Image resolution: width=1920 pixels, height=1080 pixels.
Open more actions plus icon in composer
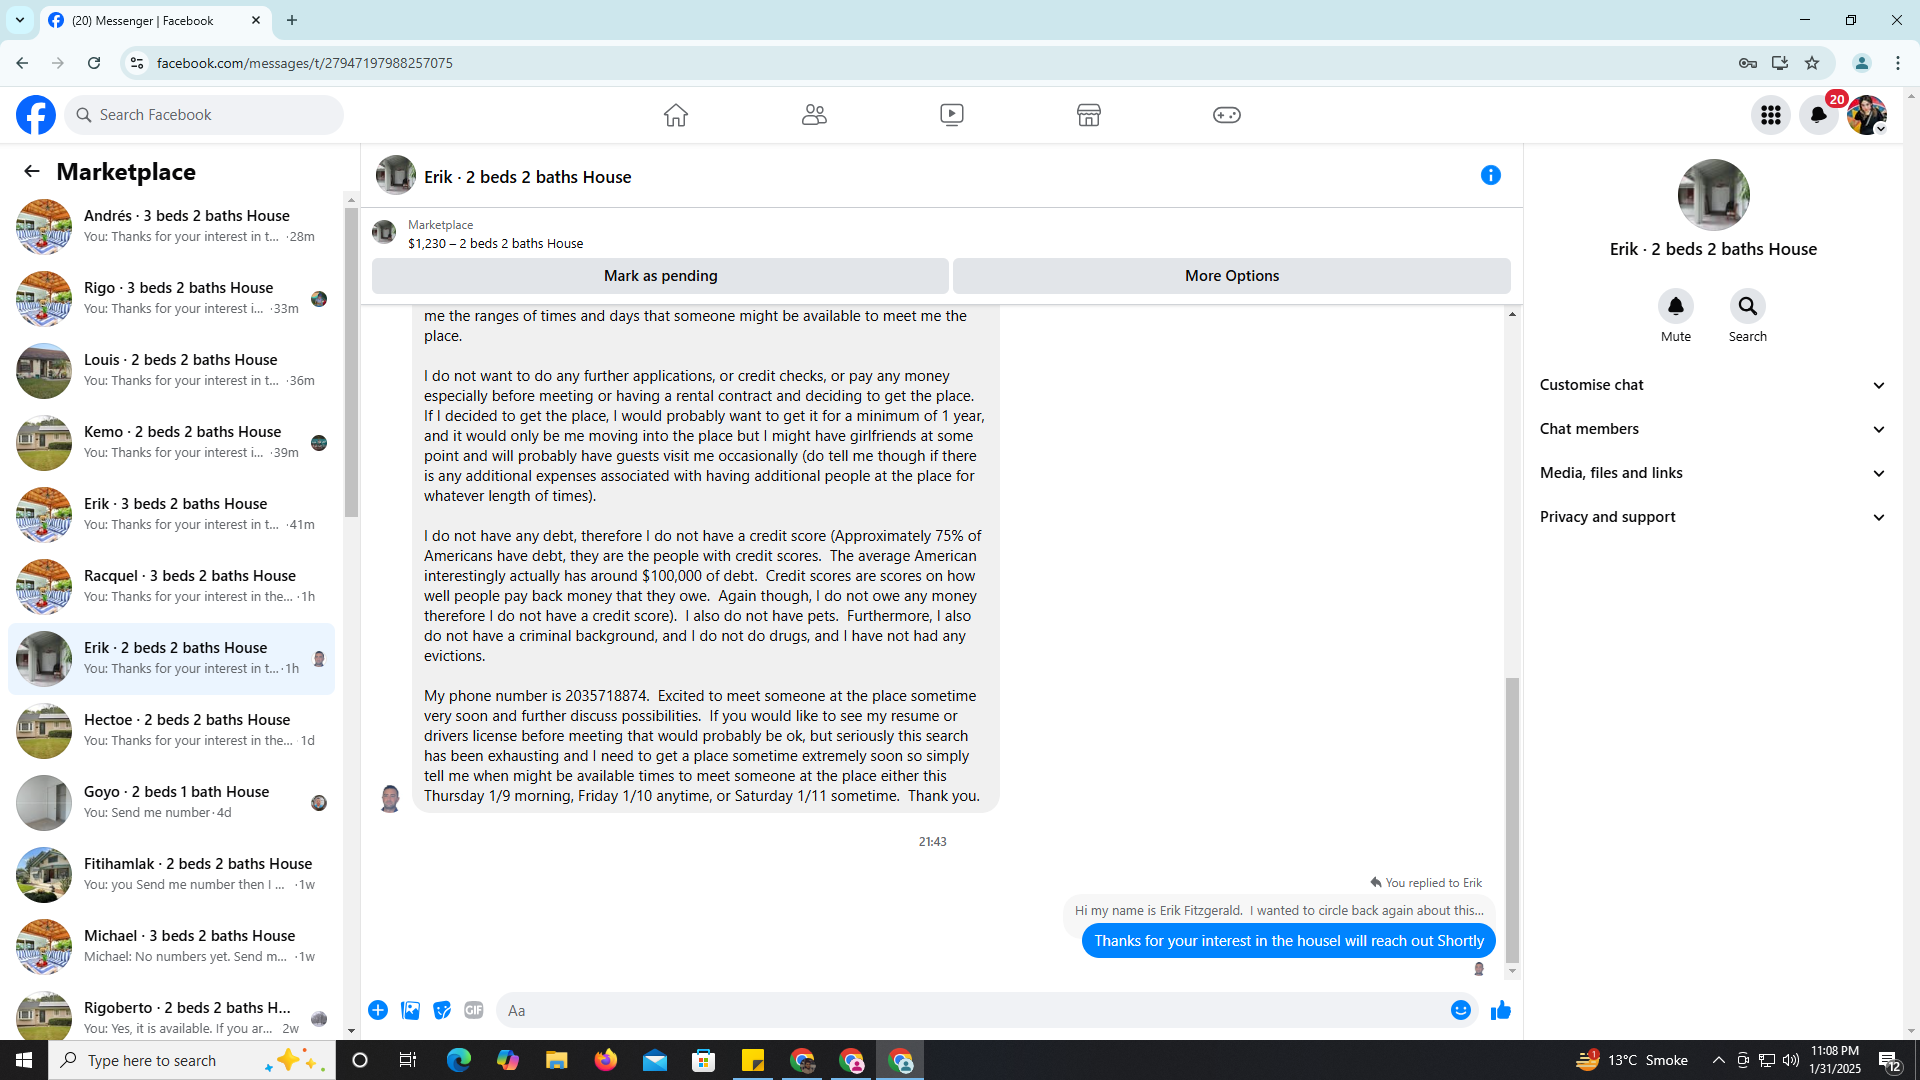[x=378, y=1010]
